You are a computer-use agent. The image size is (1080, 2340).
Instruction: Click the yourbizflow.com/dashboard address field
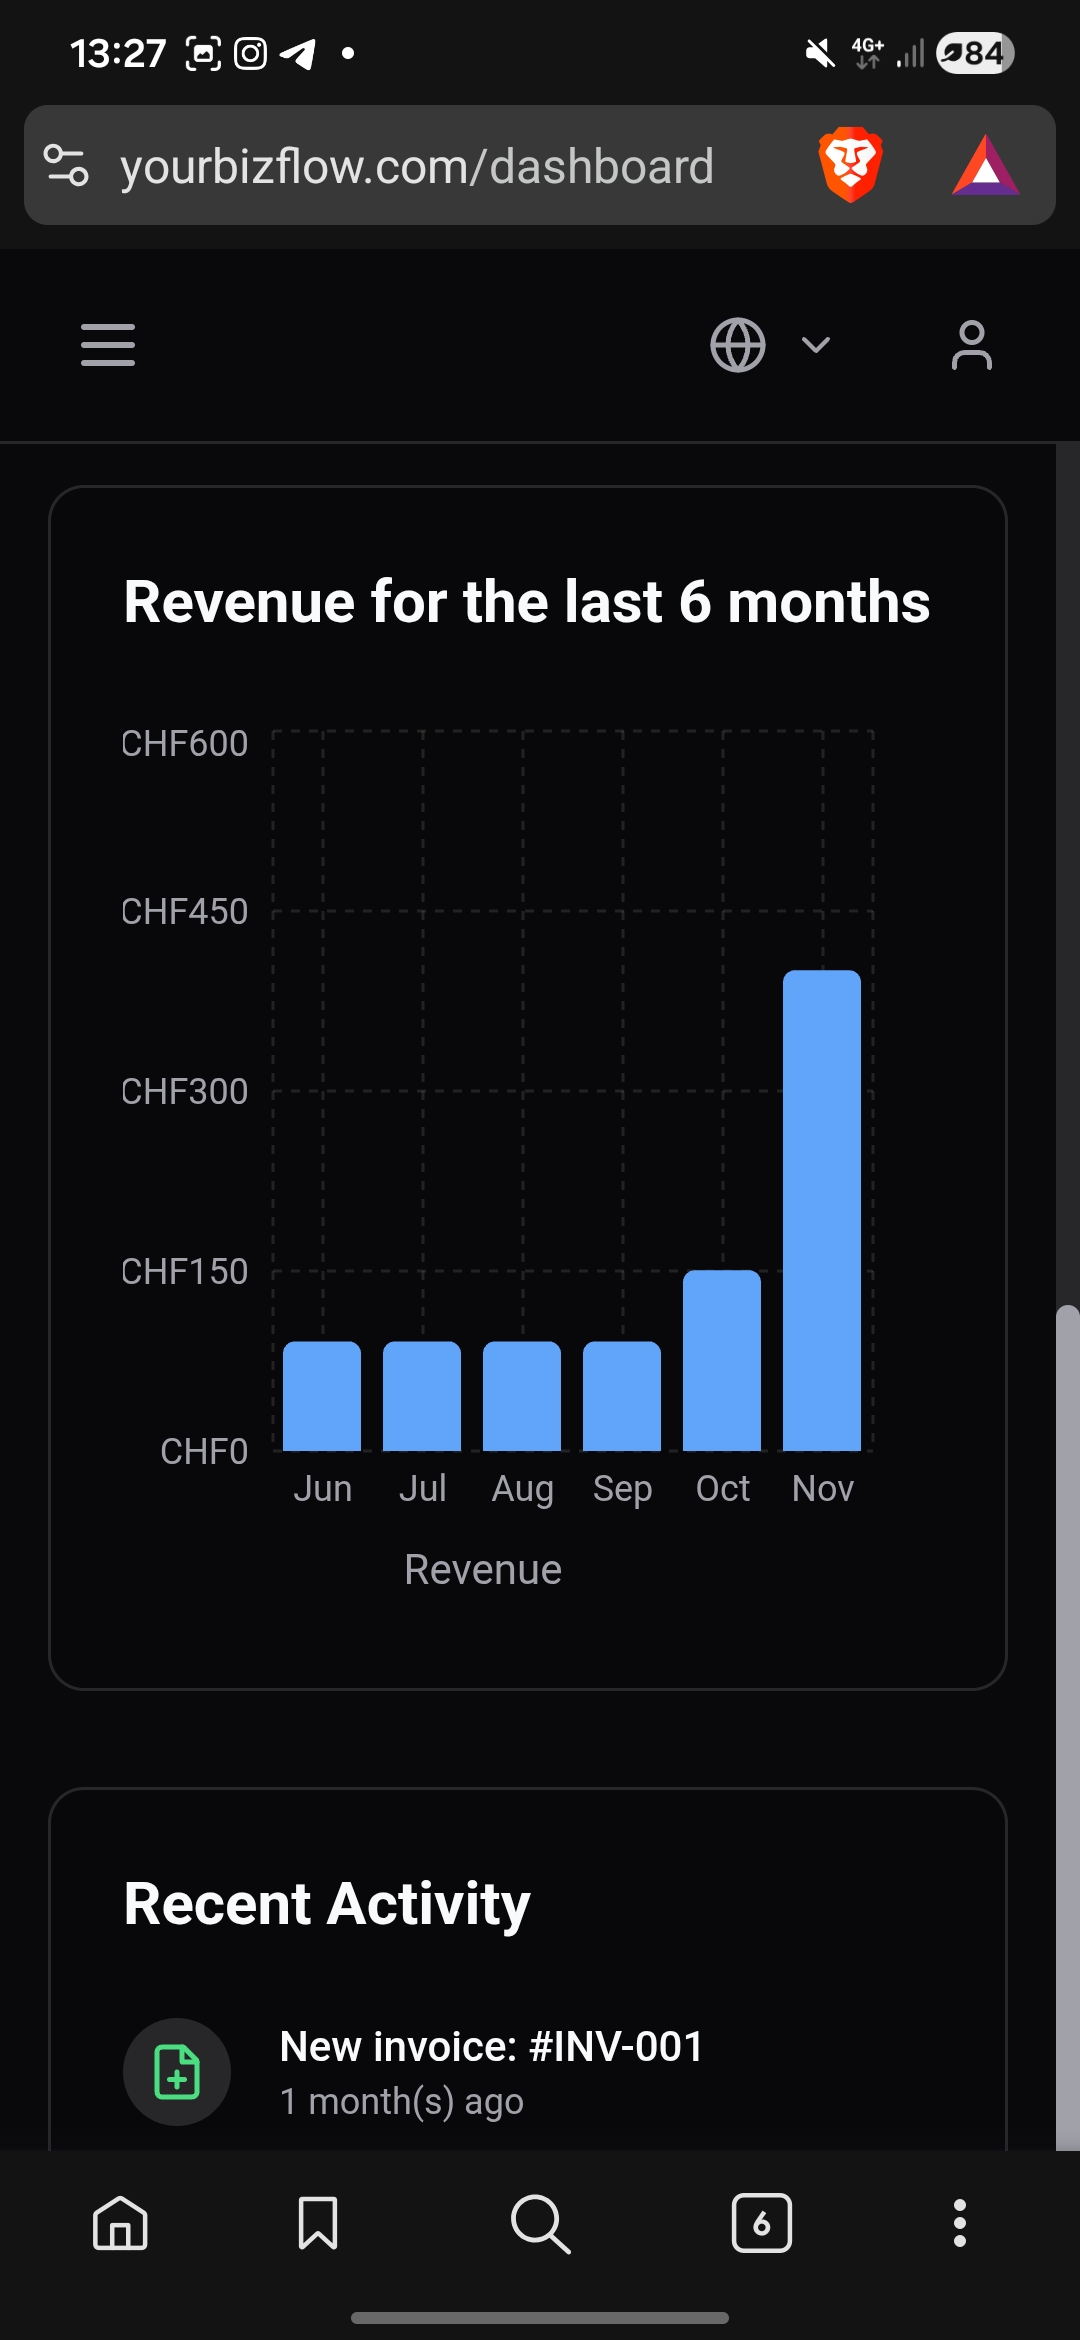pyautogui.click(x=416, y=166)
